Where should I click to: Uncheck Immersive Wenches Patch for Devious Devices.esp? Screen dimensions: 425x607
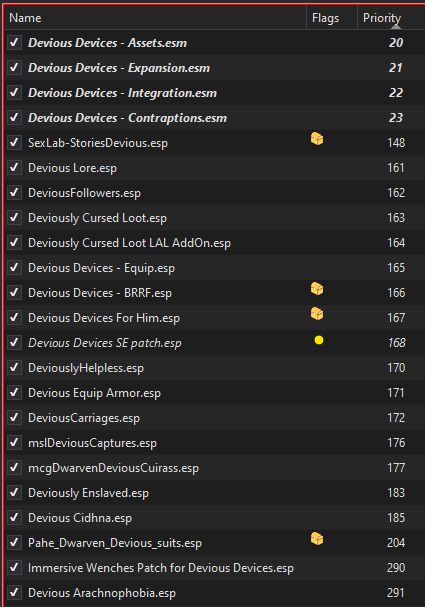(x=14, y=568)
